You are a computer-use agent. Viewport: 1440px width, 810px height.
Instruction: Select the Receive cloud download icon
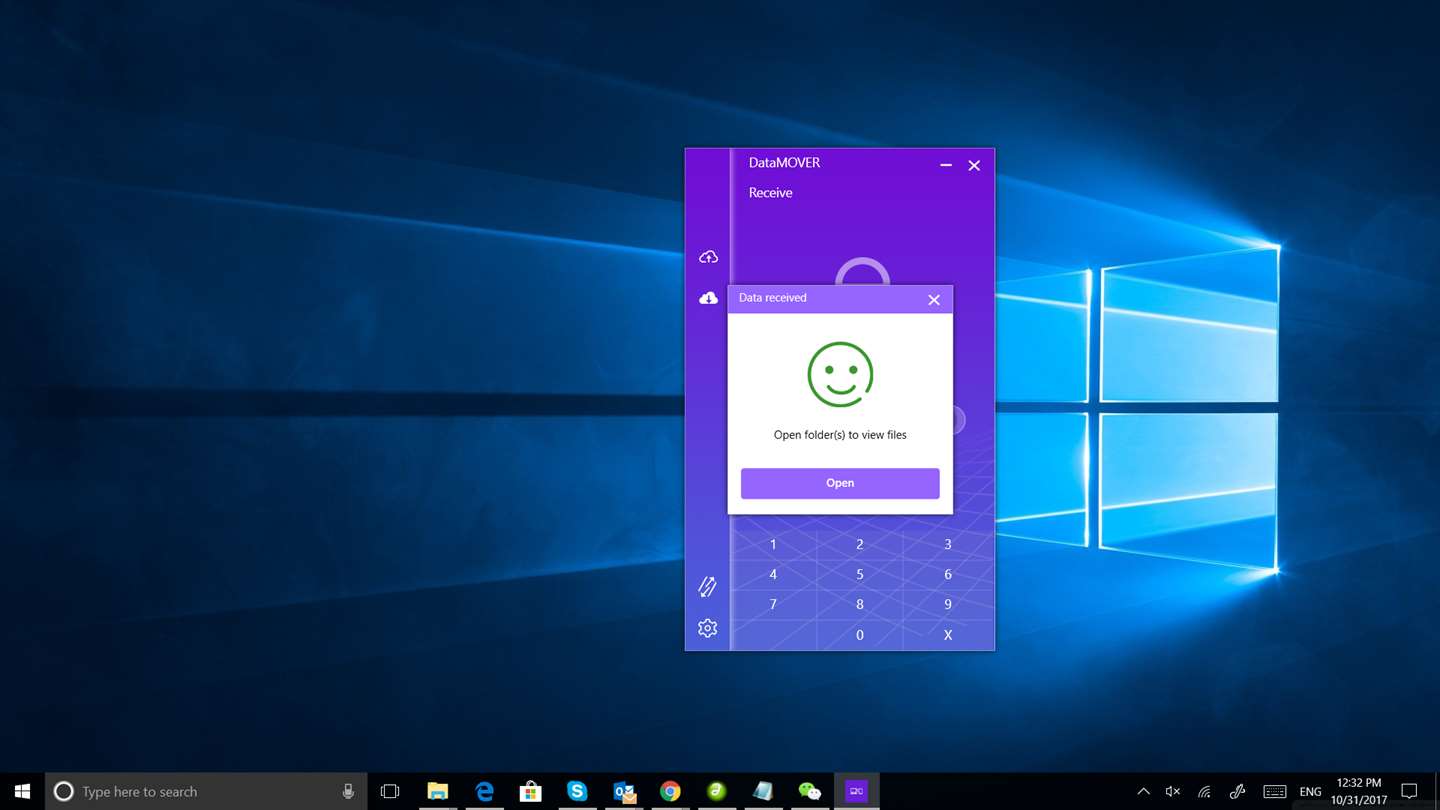708,298
